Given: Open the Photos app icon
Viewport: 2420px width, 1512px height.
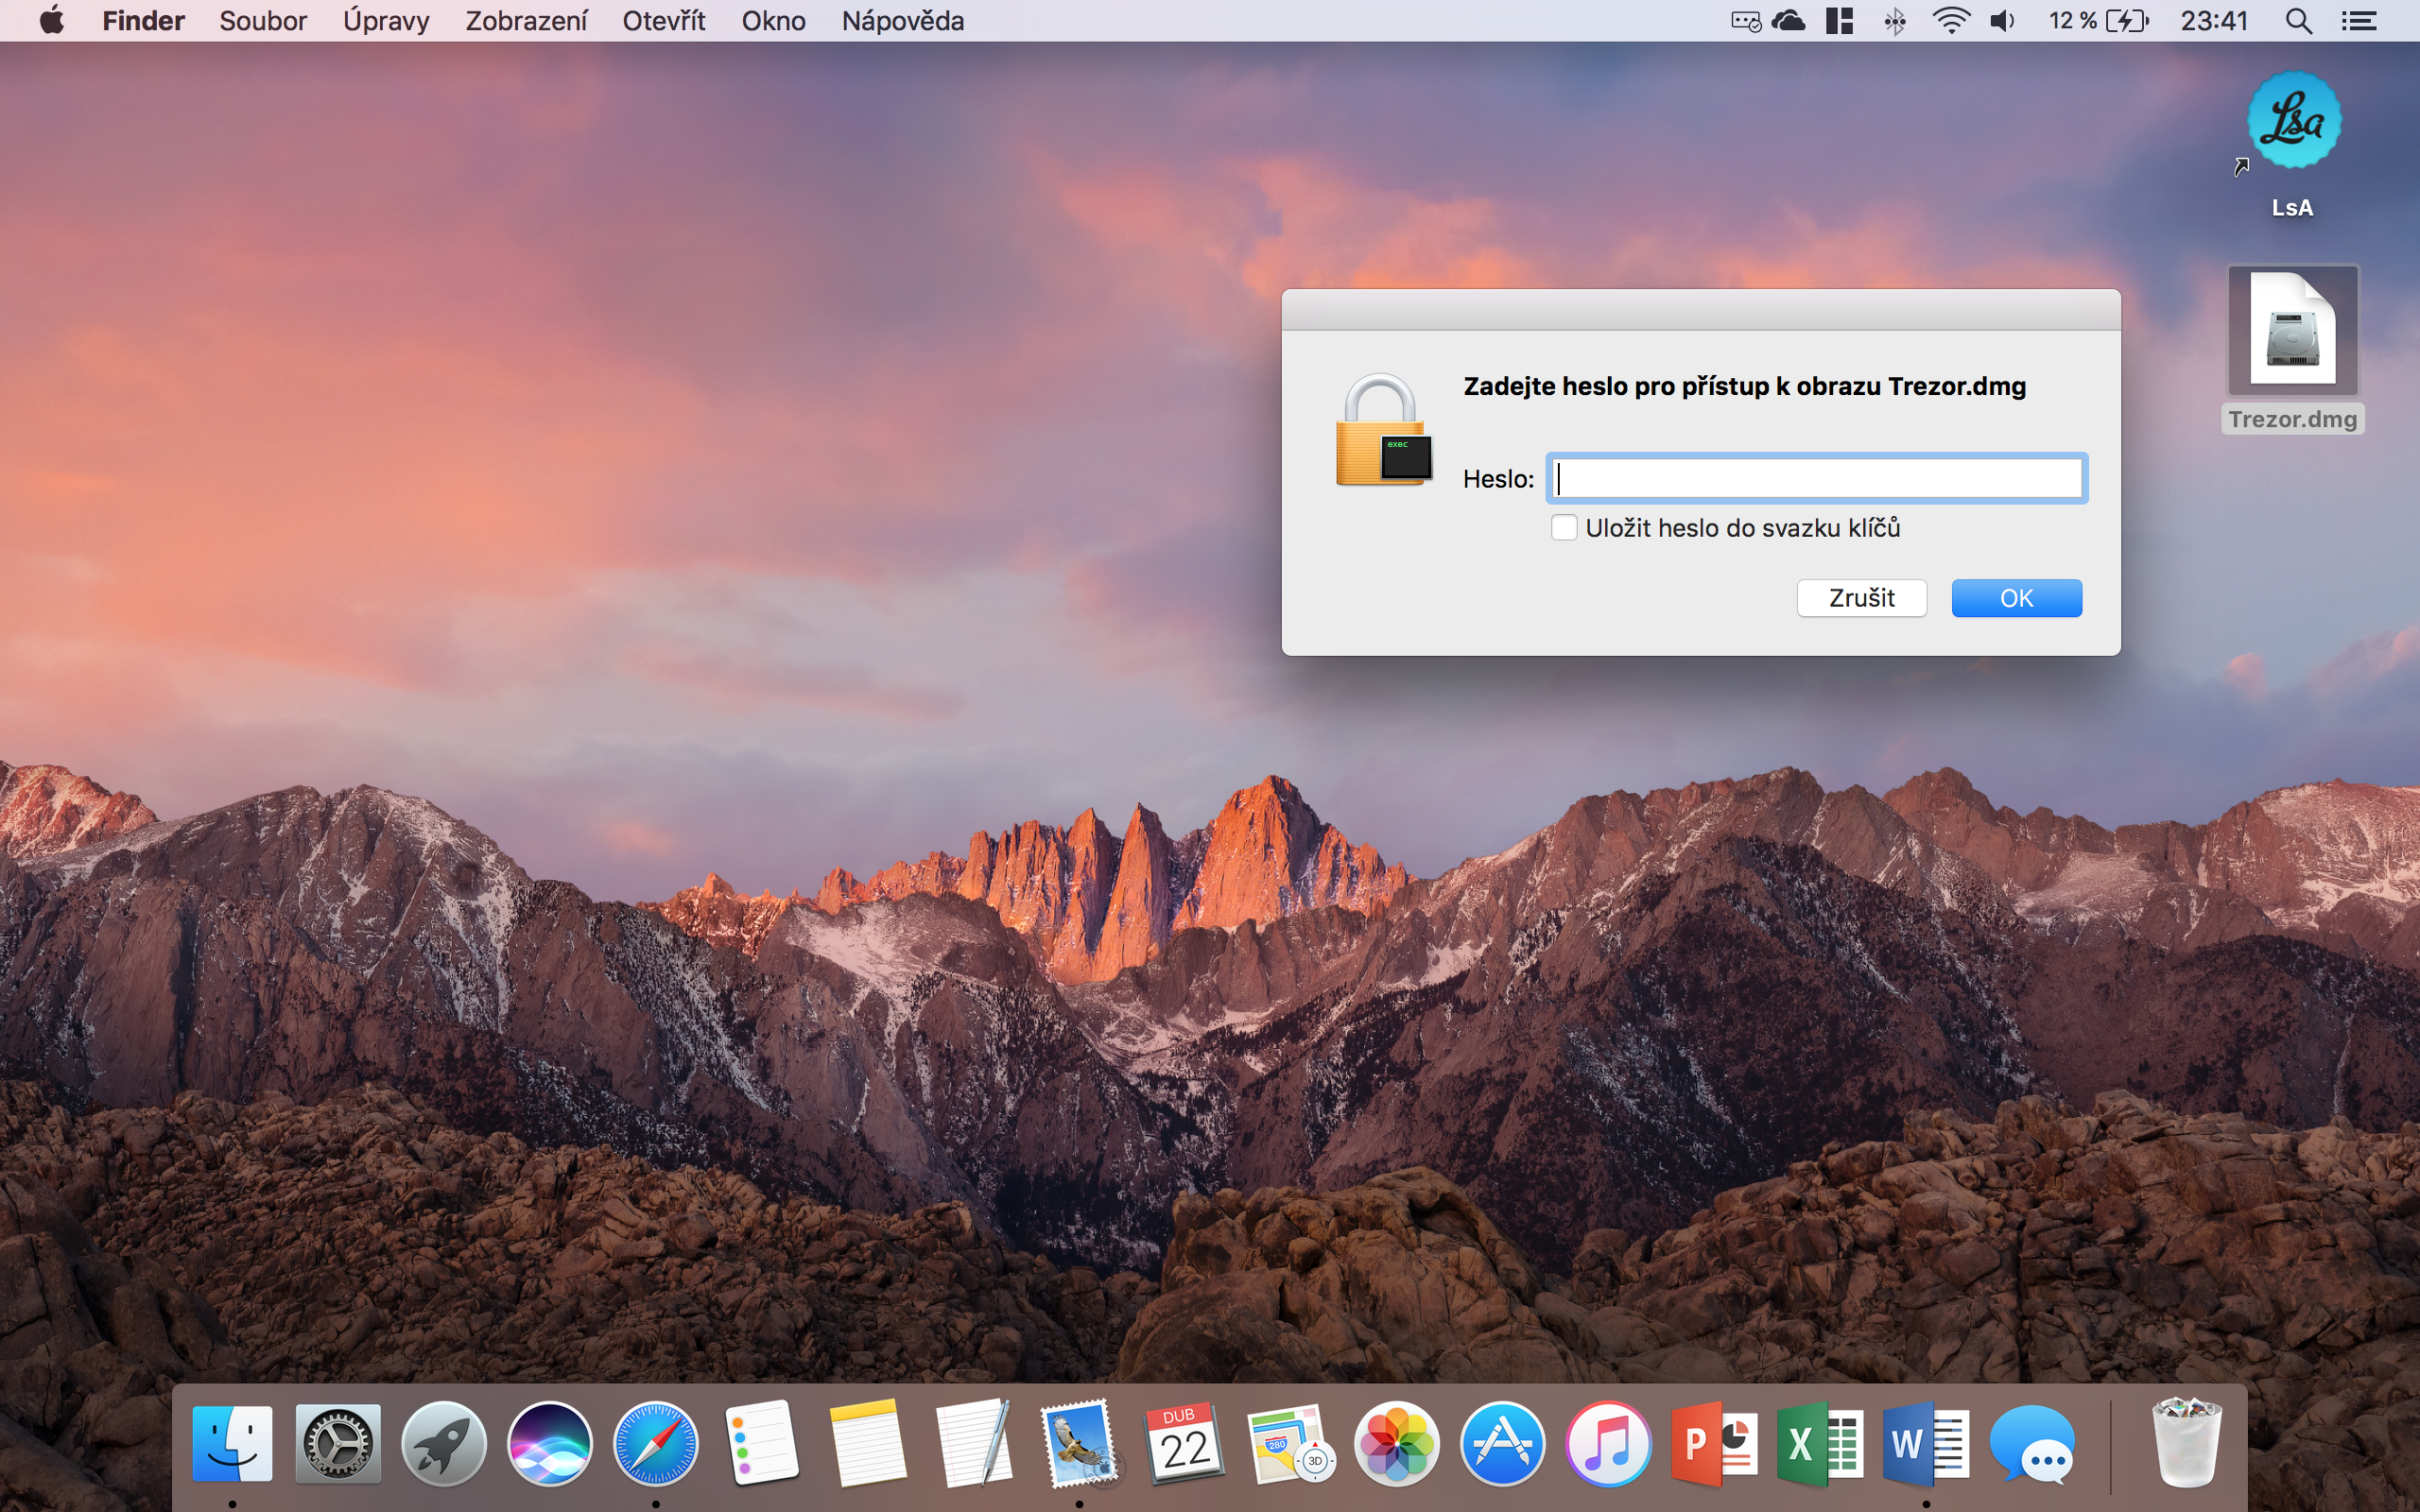Looking at the screenshot, I should [x=1396, y=1444].
